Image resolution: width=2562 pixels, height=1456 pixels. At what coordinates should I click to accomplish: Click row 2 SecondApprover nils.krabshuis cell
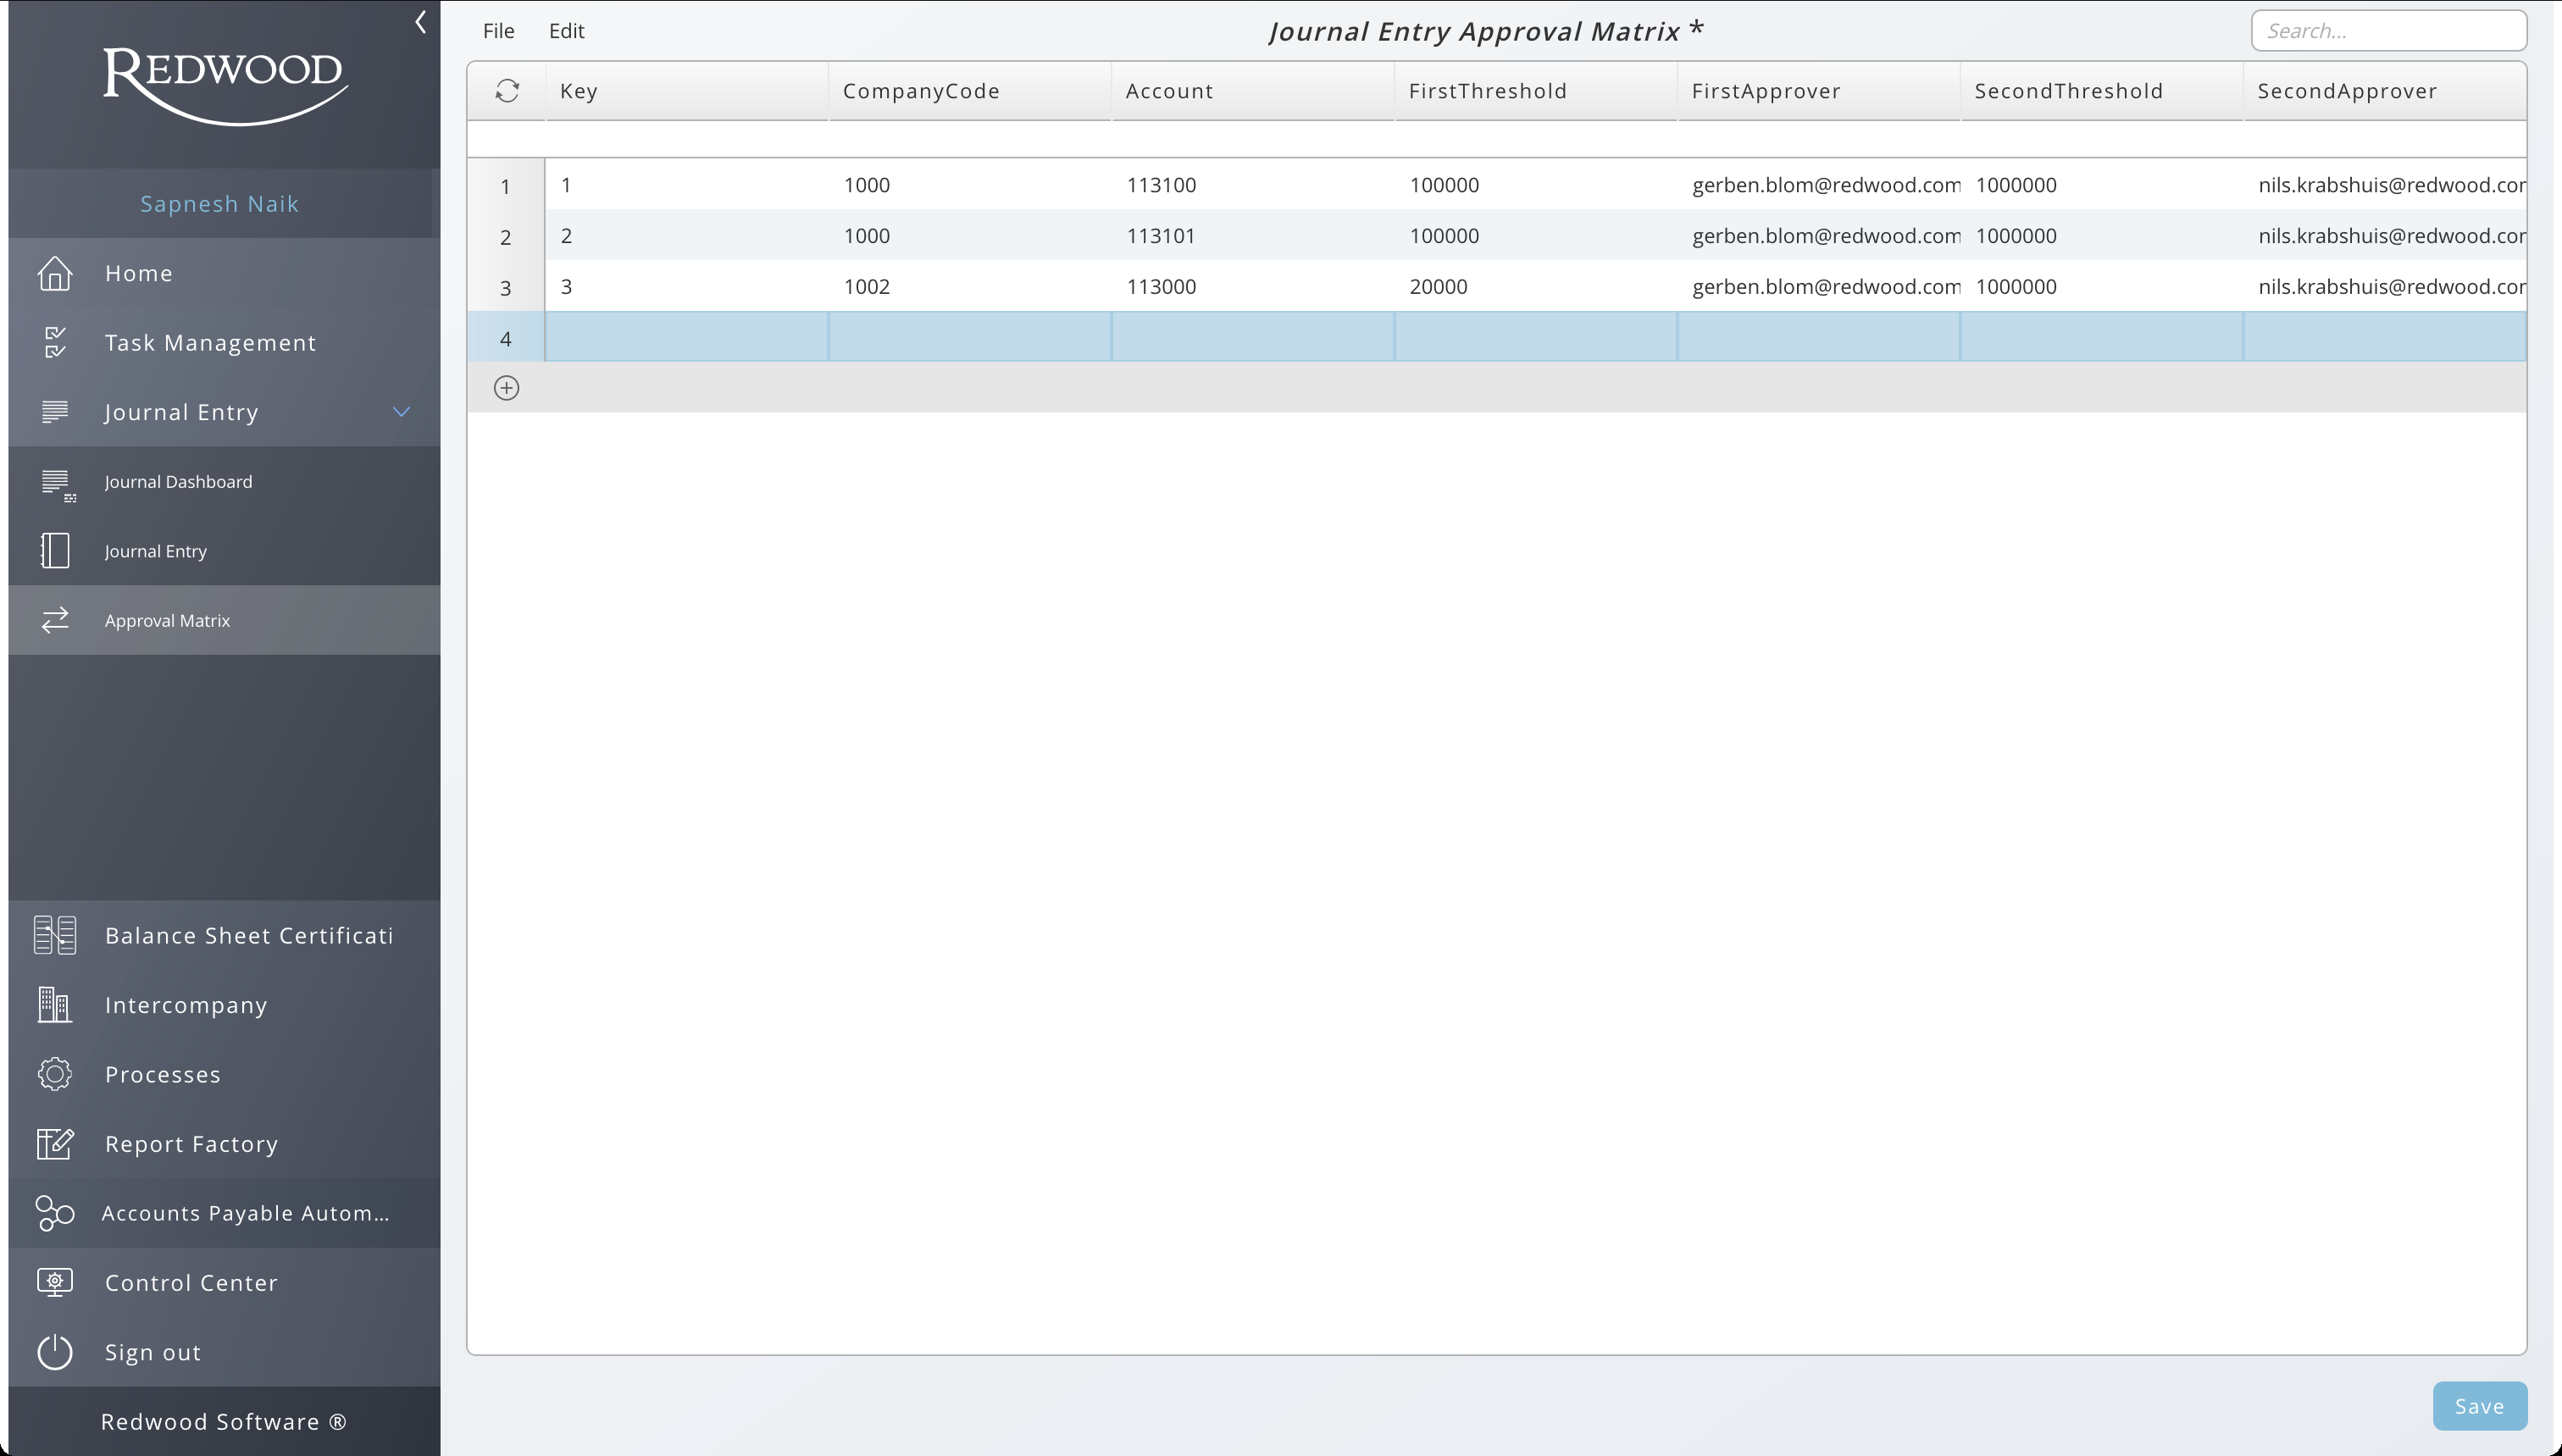click(x=2385, y=236)
